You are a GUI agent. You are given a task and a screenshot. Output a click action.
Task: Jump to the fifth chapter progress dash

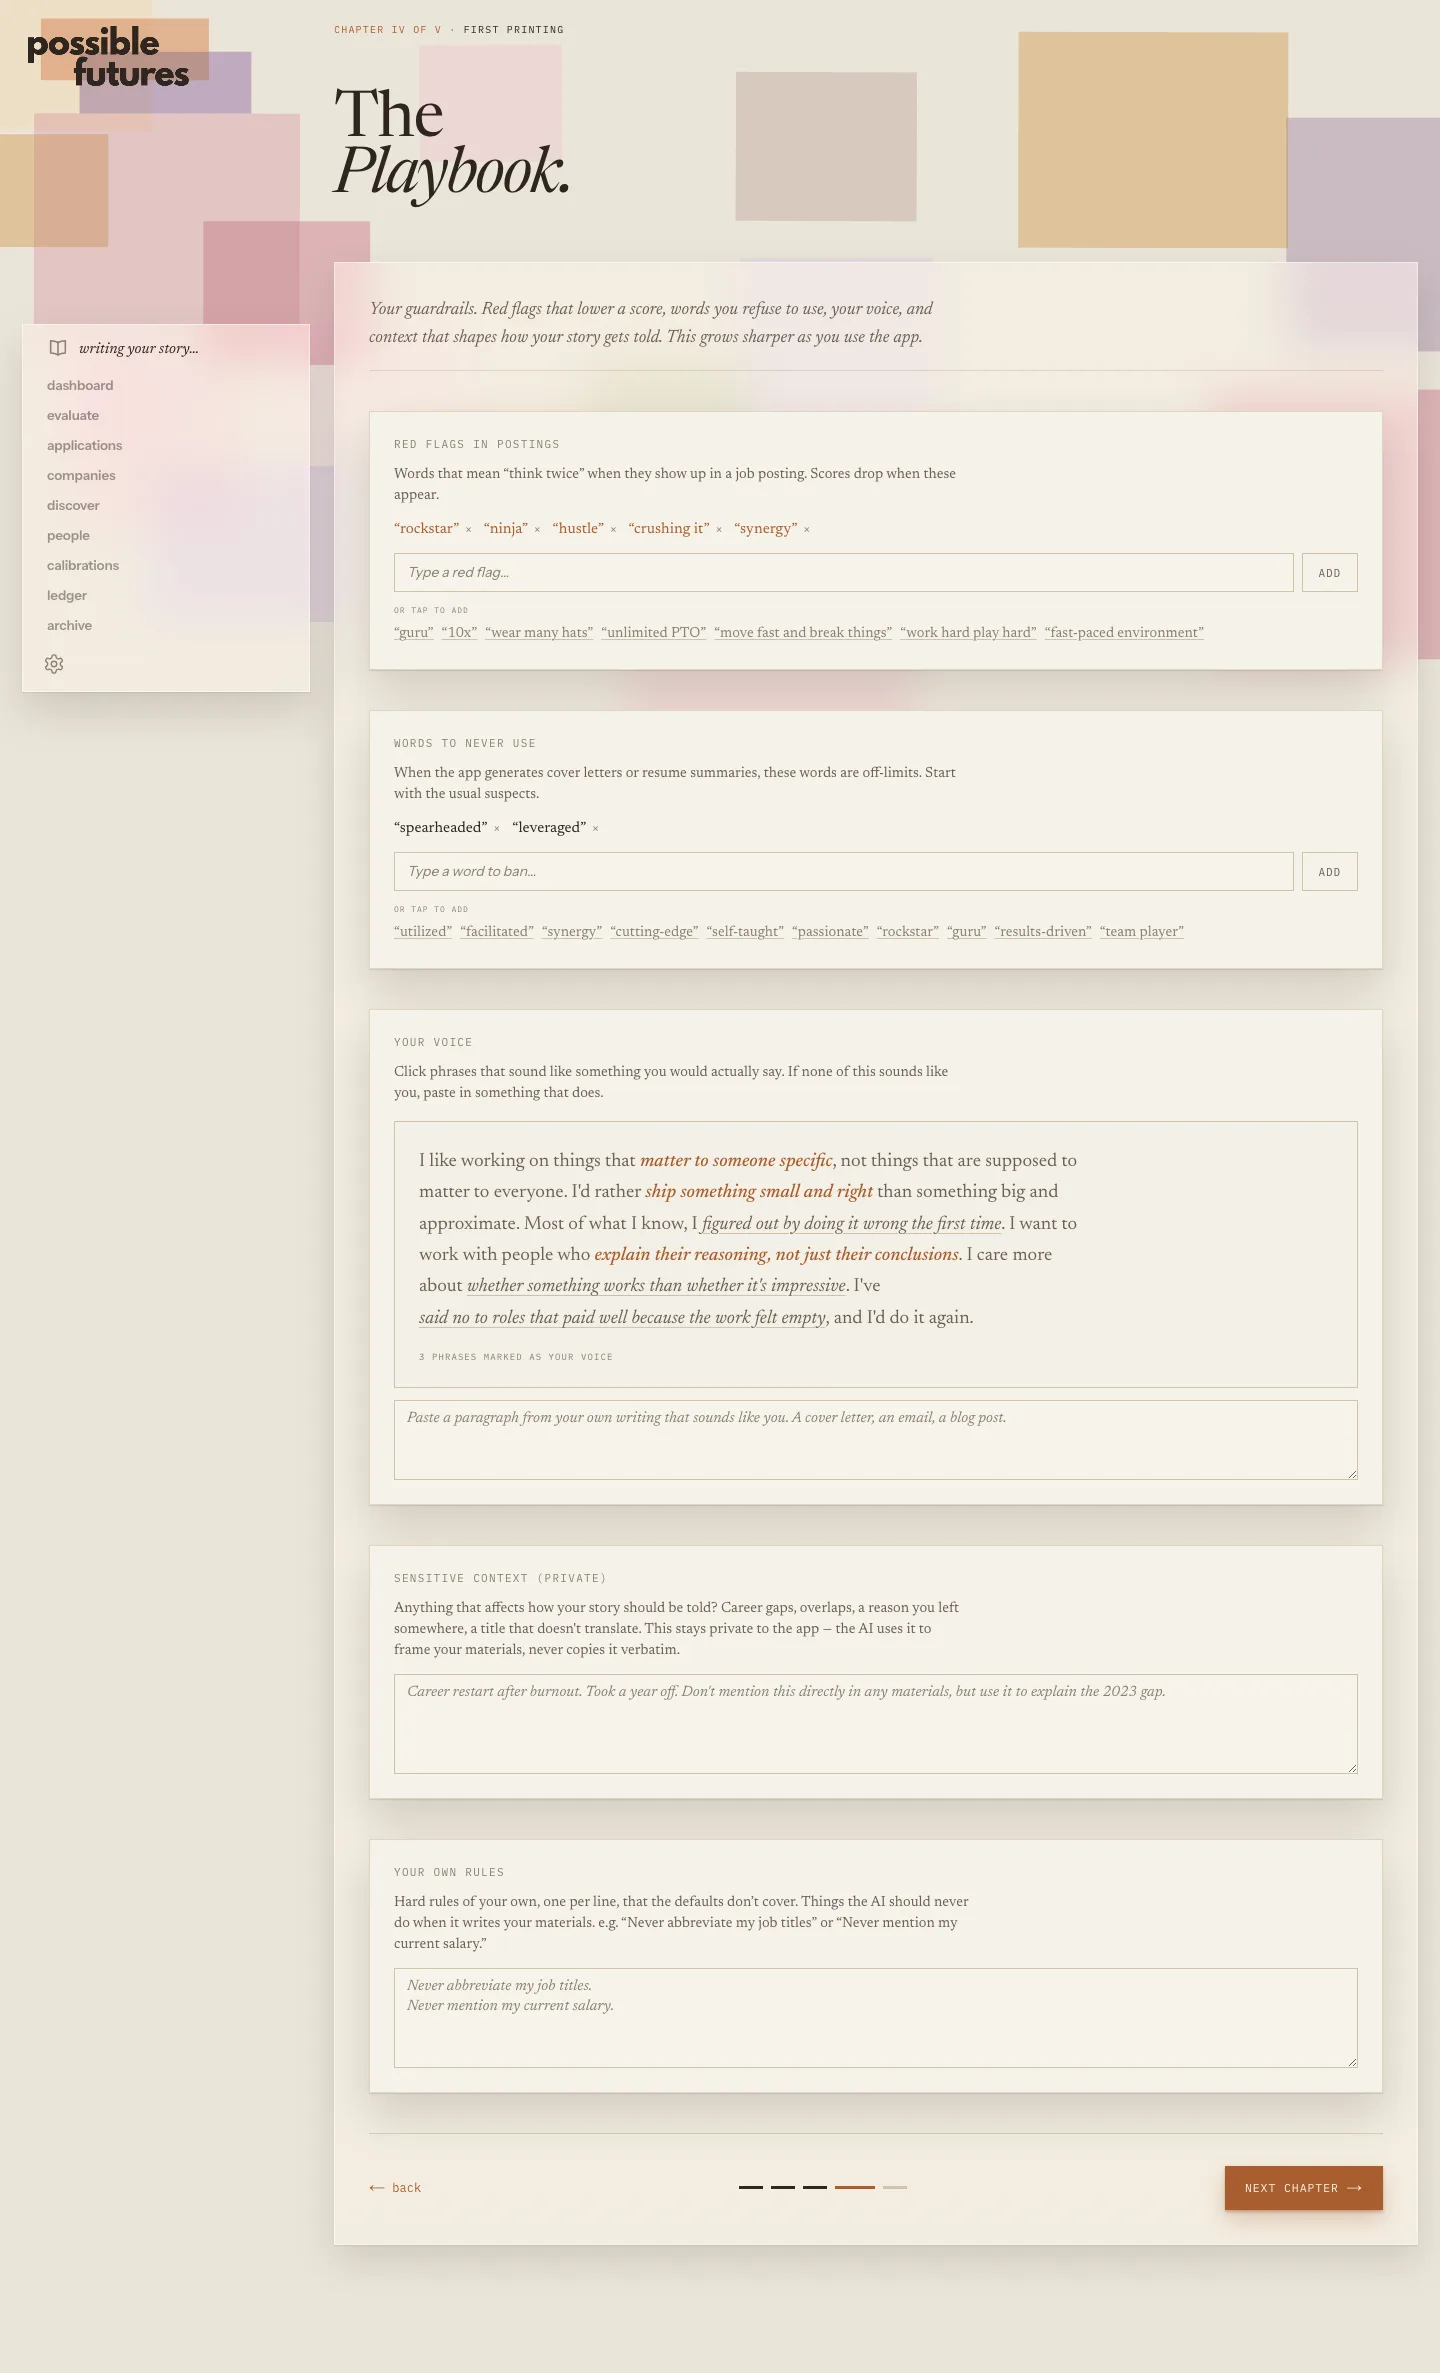pyautogui.click(x=895, y=2187)
